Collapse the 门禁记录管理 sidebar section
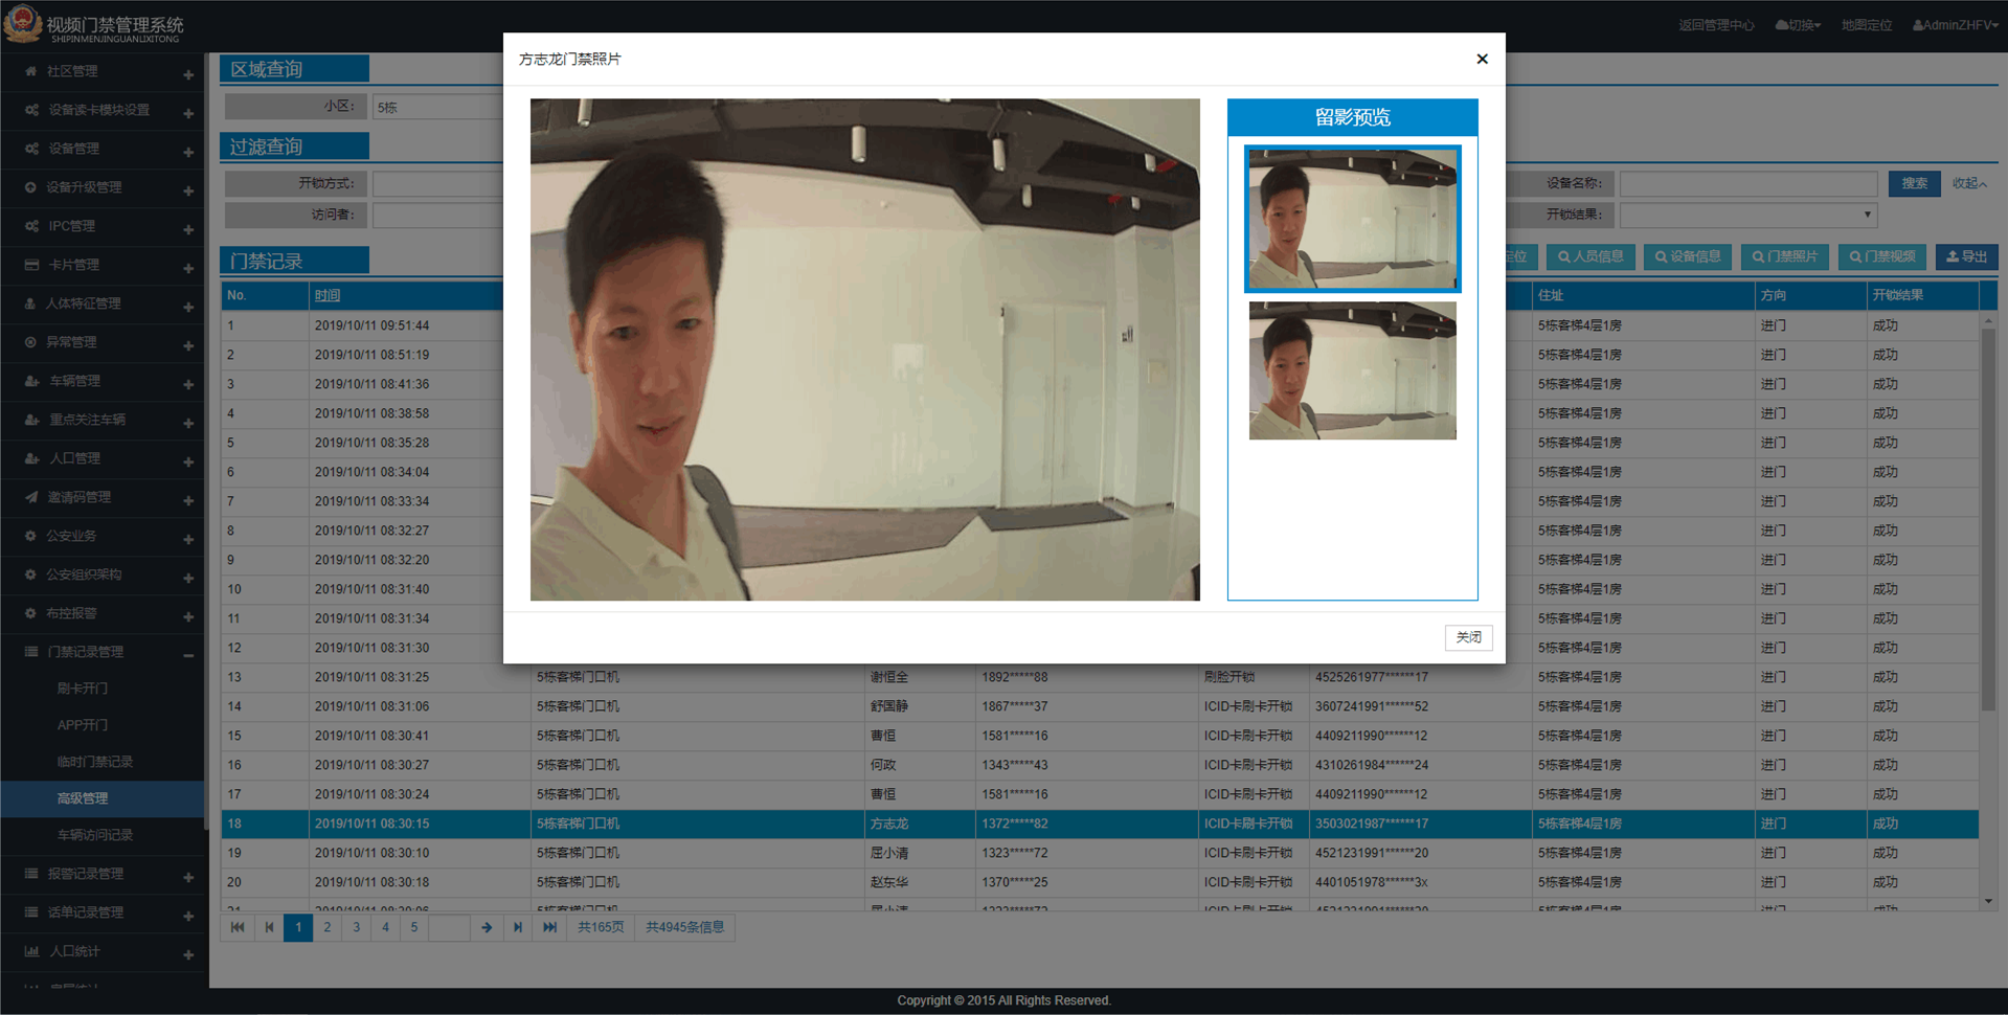Image resolution: width=2008 pixels, height=1015 pixels. [188, 655]
